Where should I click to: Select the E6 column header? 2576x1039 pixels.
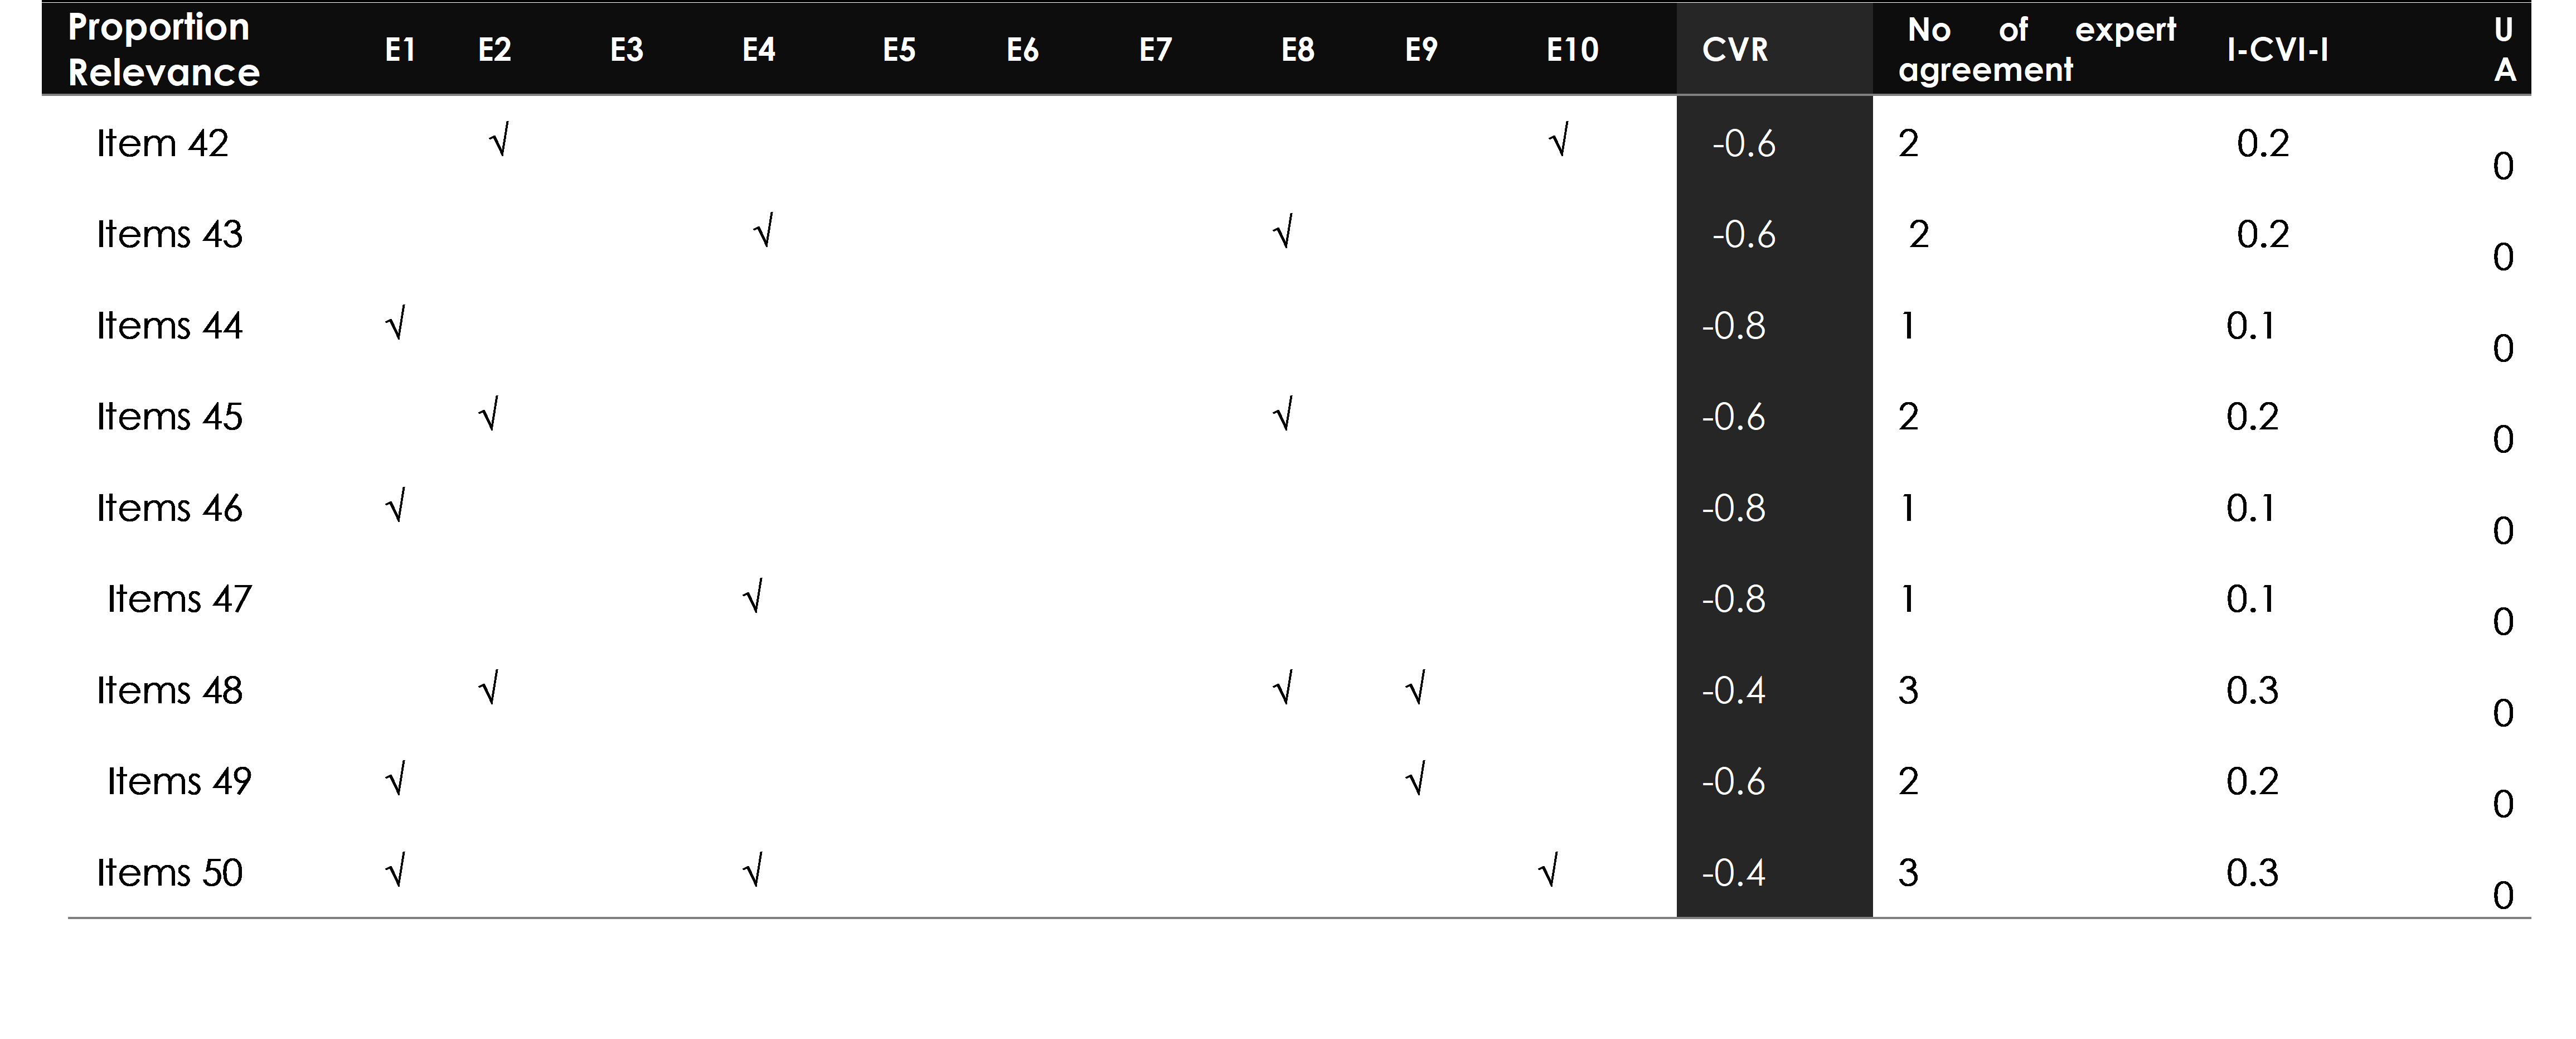point(1022,50)
